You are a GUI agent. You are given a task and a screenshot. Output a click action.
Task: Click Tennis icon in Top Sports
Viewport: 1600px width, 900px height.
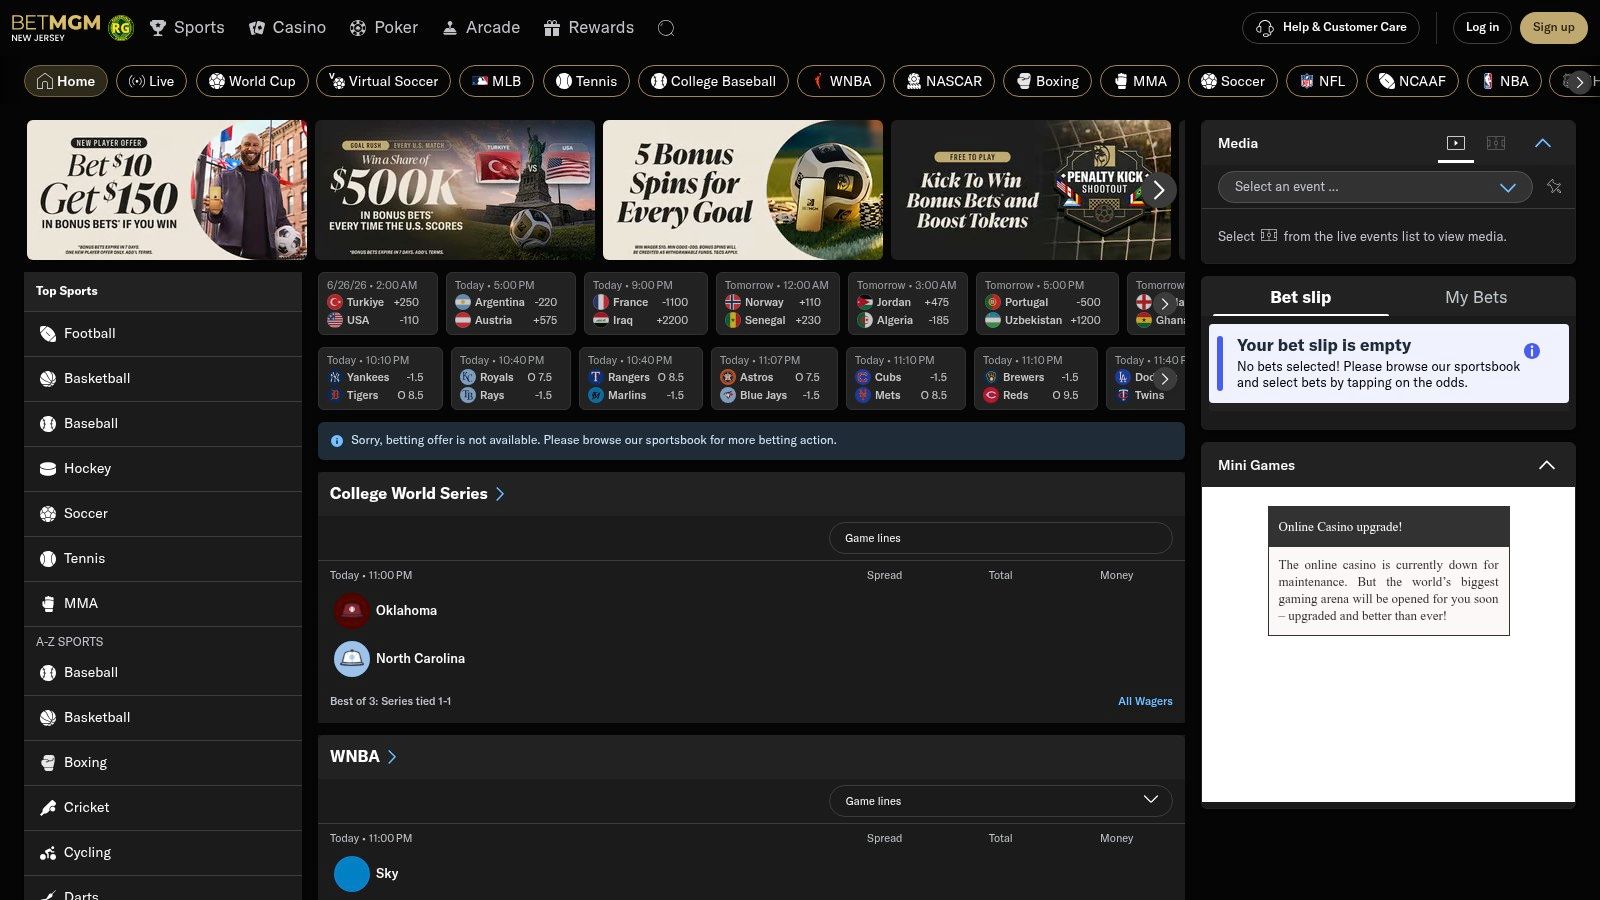coord(47,559)
